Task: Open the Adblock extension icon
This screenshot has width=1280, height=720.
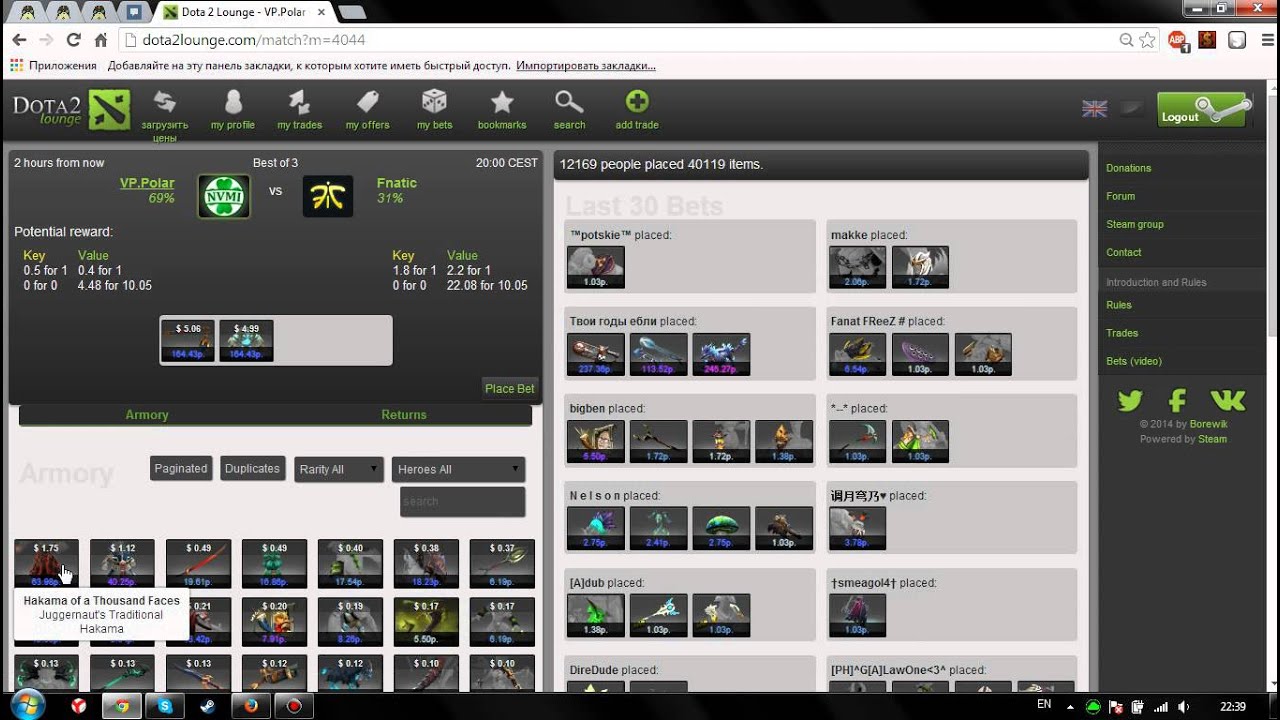Action: (x=1178, y=40)
